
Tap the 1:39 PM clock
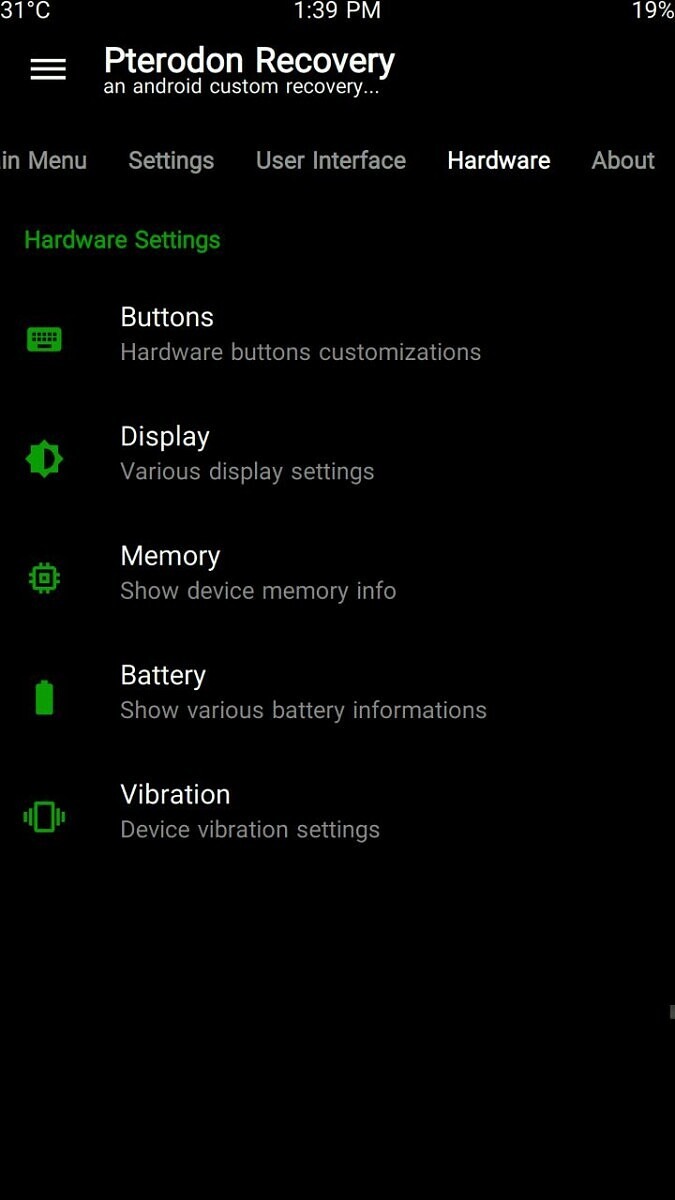click(x=337, y=11)
